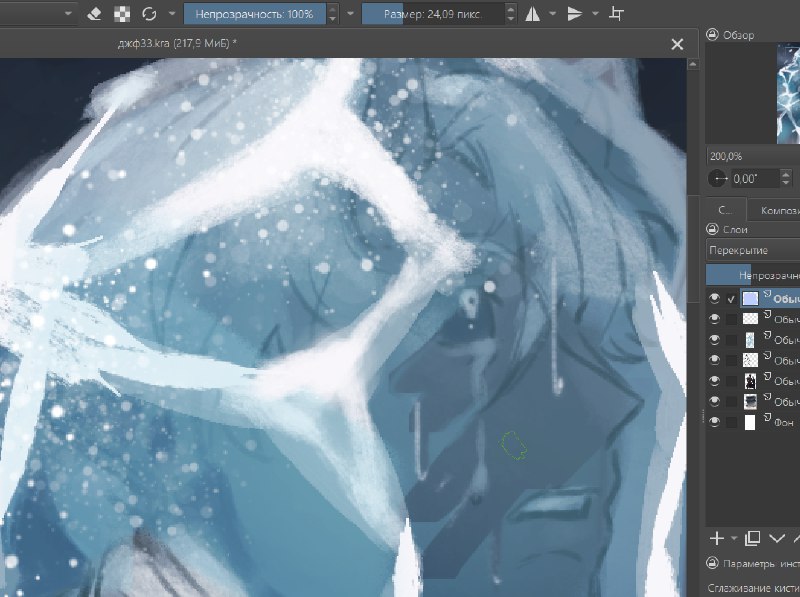Open the horizontal mirror options dropdown

(x=553, y=14)
